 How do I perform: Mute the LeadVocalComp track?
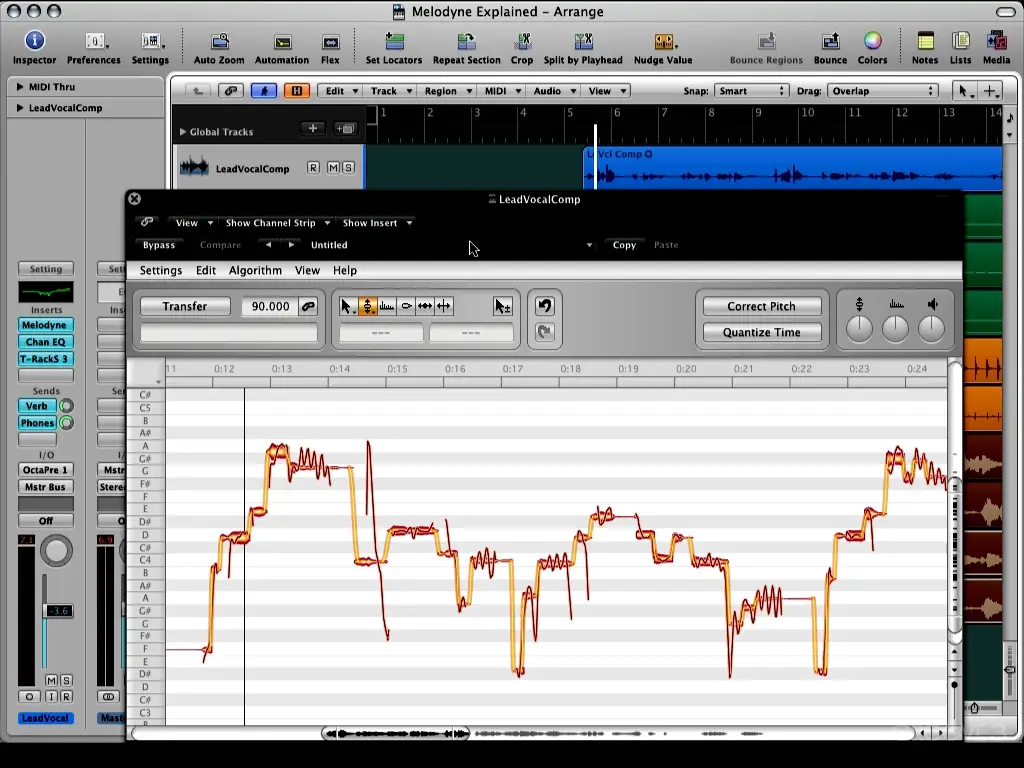(x=333, y=168)
